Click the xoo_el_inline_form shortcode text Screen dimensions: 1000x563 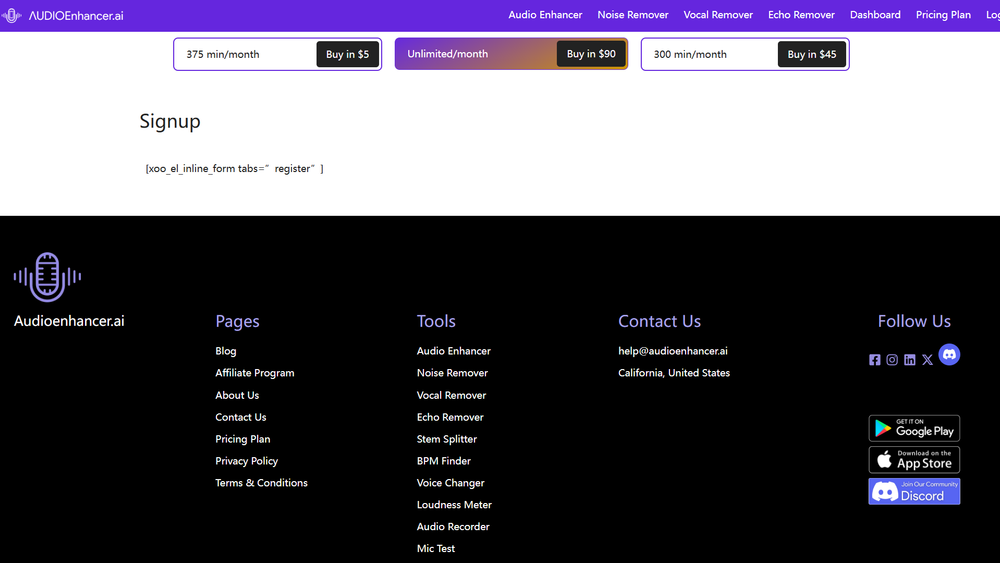235,169
